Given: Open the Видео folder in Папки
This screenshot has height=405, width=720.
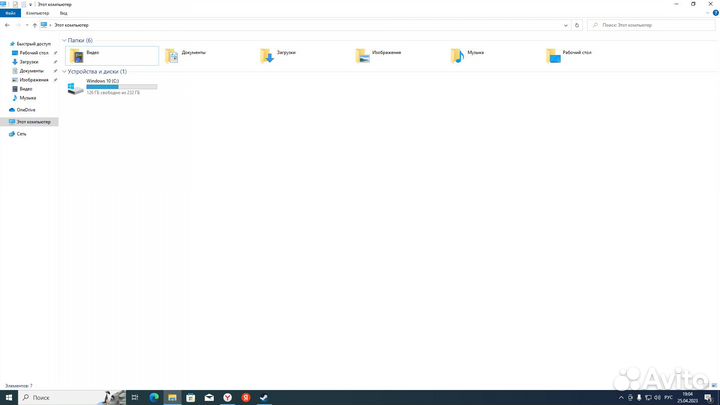Looking at the screenshot, I should [112, 56].
